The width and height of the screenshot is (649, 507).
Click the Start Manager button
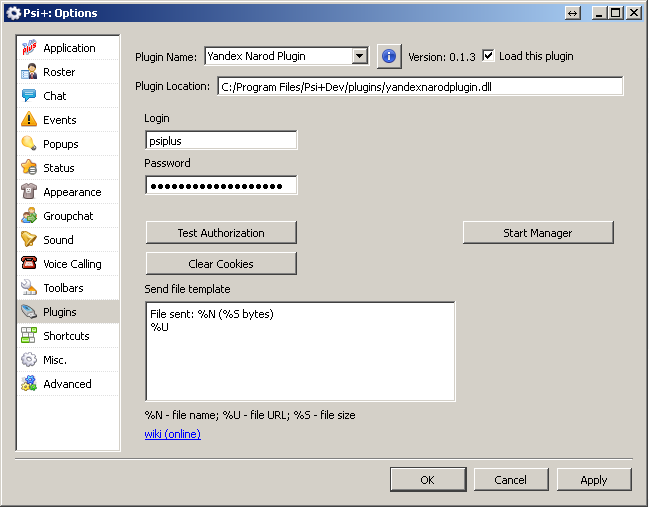537,233
